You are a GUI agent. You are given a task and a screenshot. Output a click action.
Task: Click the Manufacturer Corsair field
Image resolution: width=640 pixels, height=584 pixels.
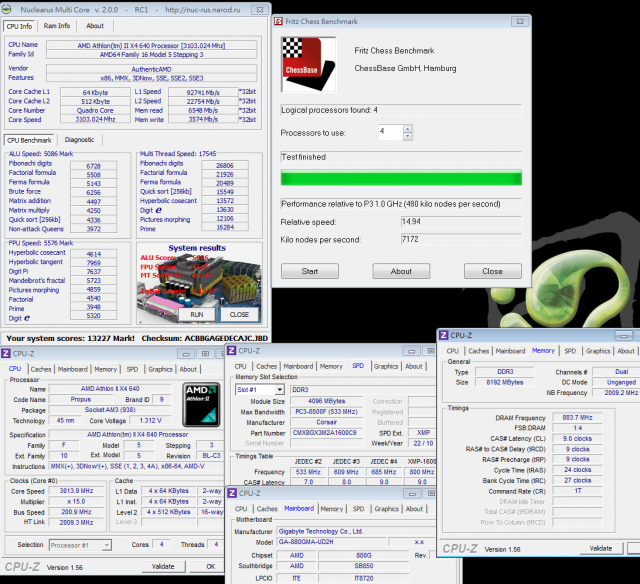pyautogui.click(x=326, y=422)
